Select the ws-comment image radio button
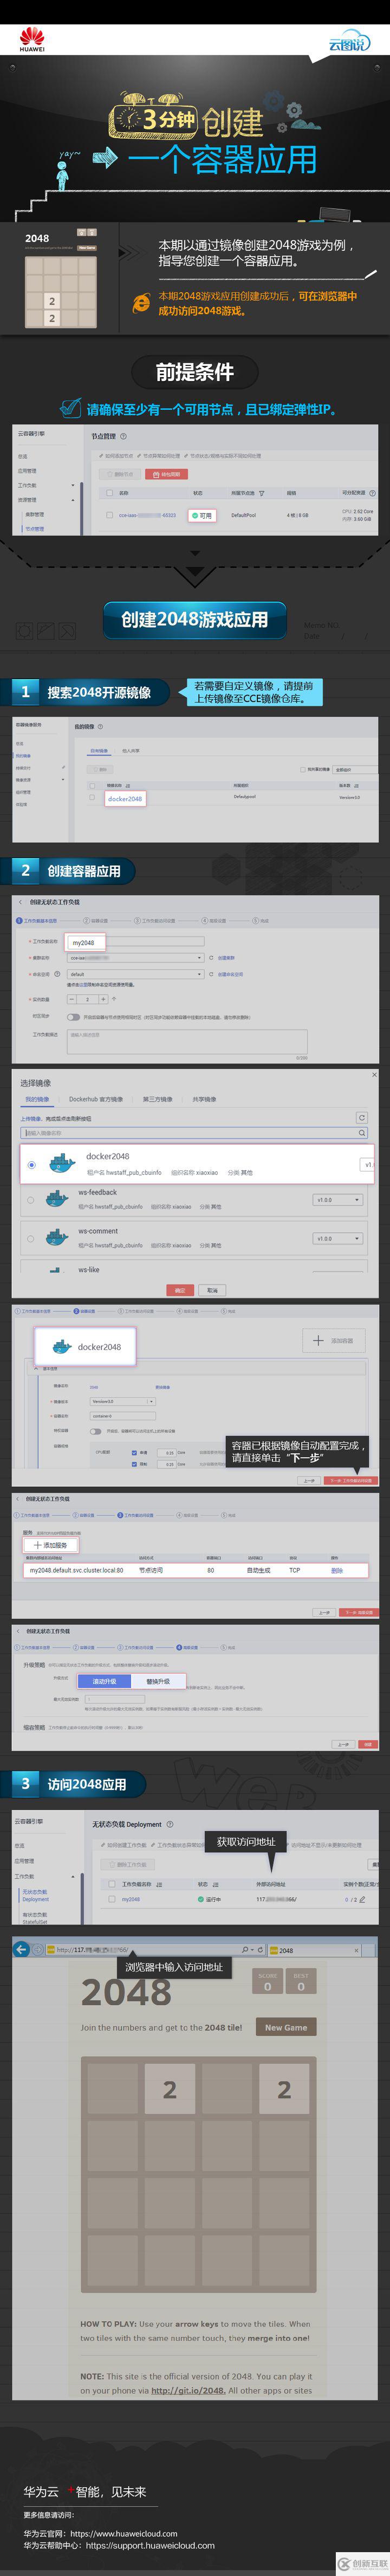This screenshot has width=390, height=2576. click(30, 1238)
